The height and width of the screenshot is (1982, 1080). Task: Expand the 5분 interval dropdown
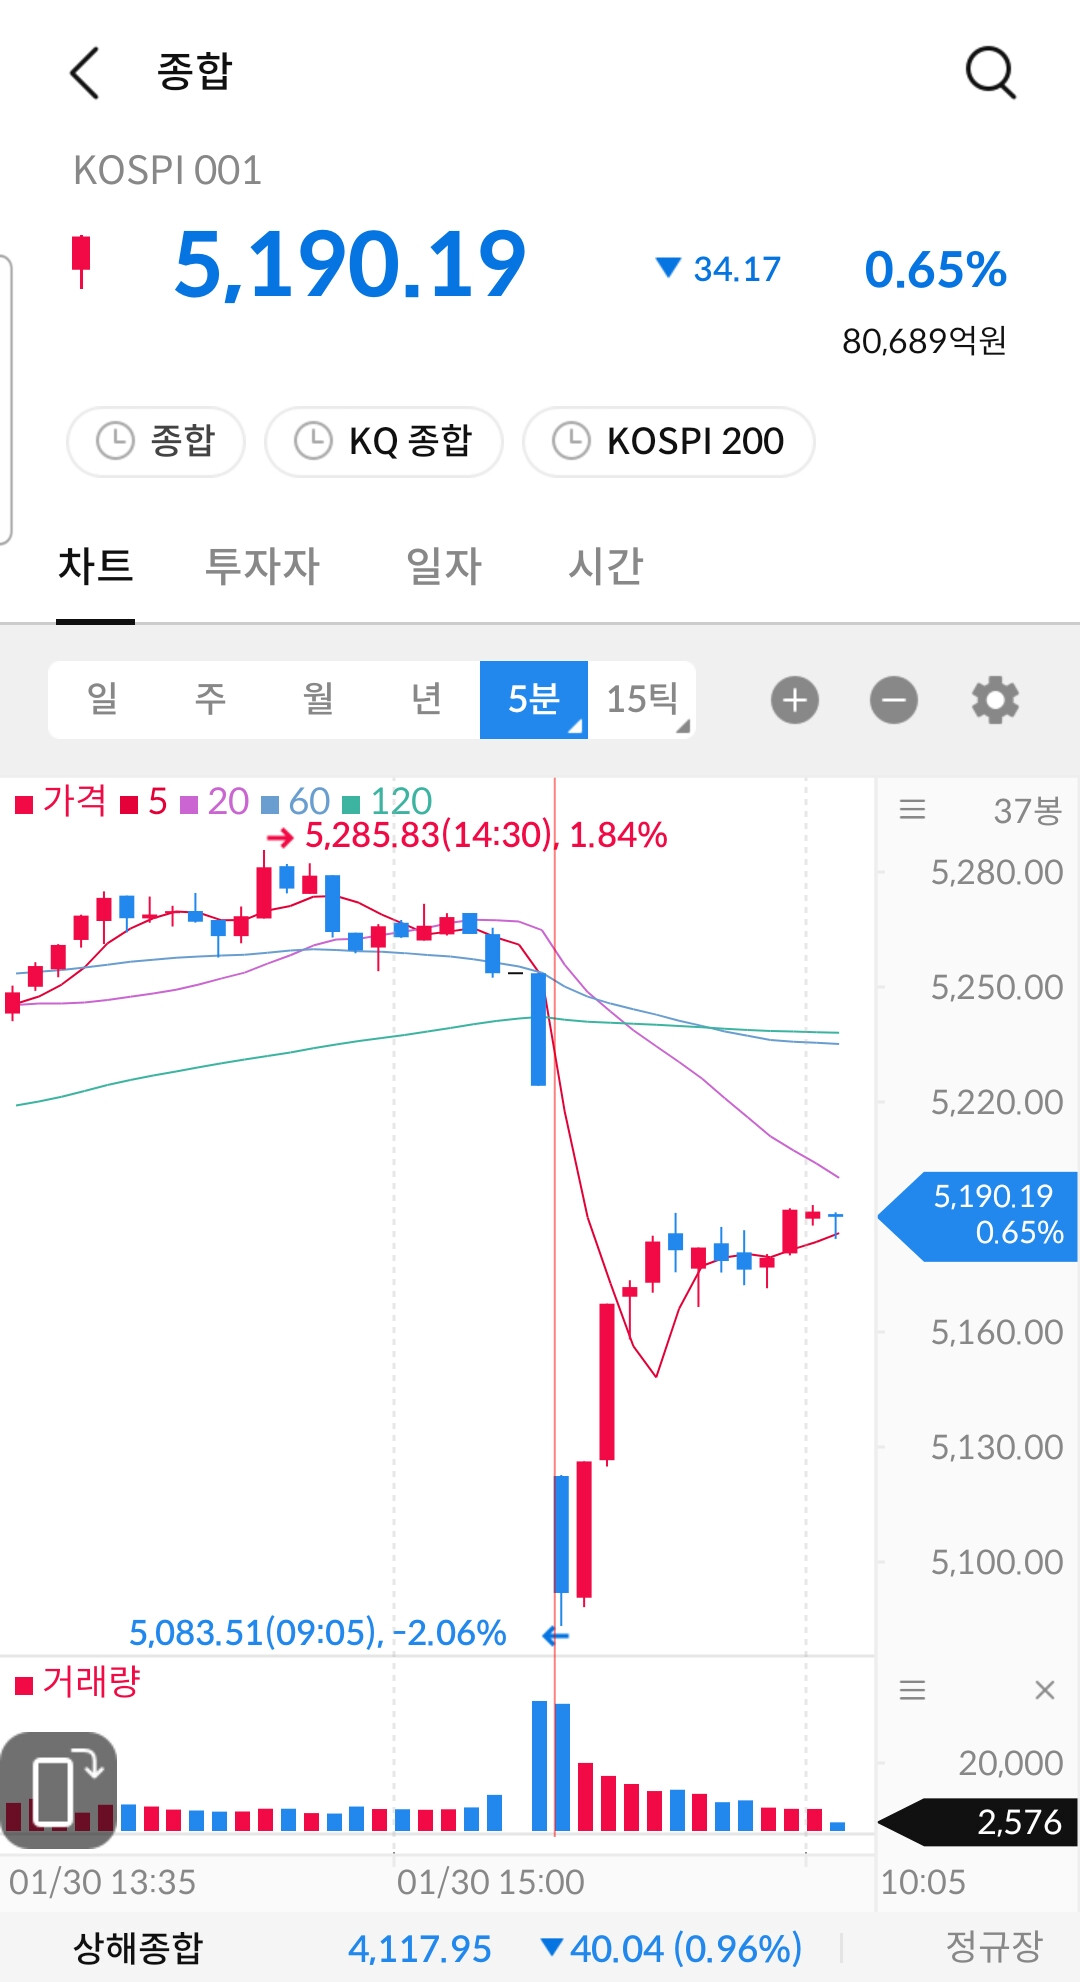click(x=534, y=700)
